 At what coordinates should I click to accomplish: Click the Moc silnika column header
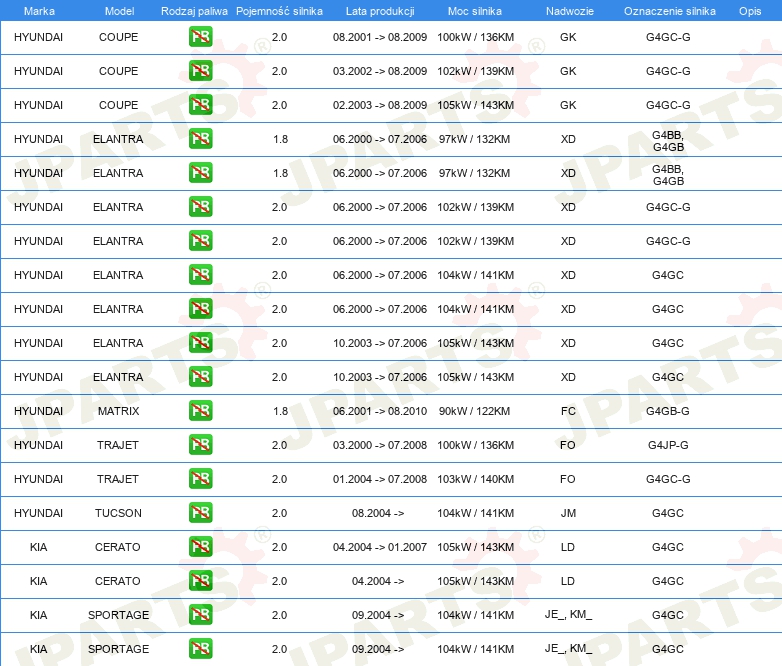[x=475, y=11]
